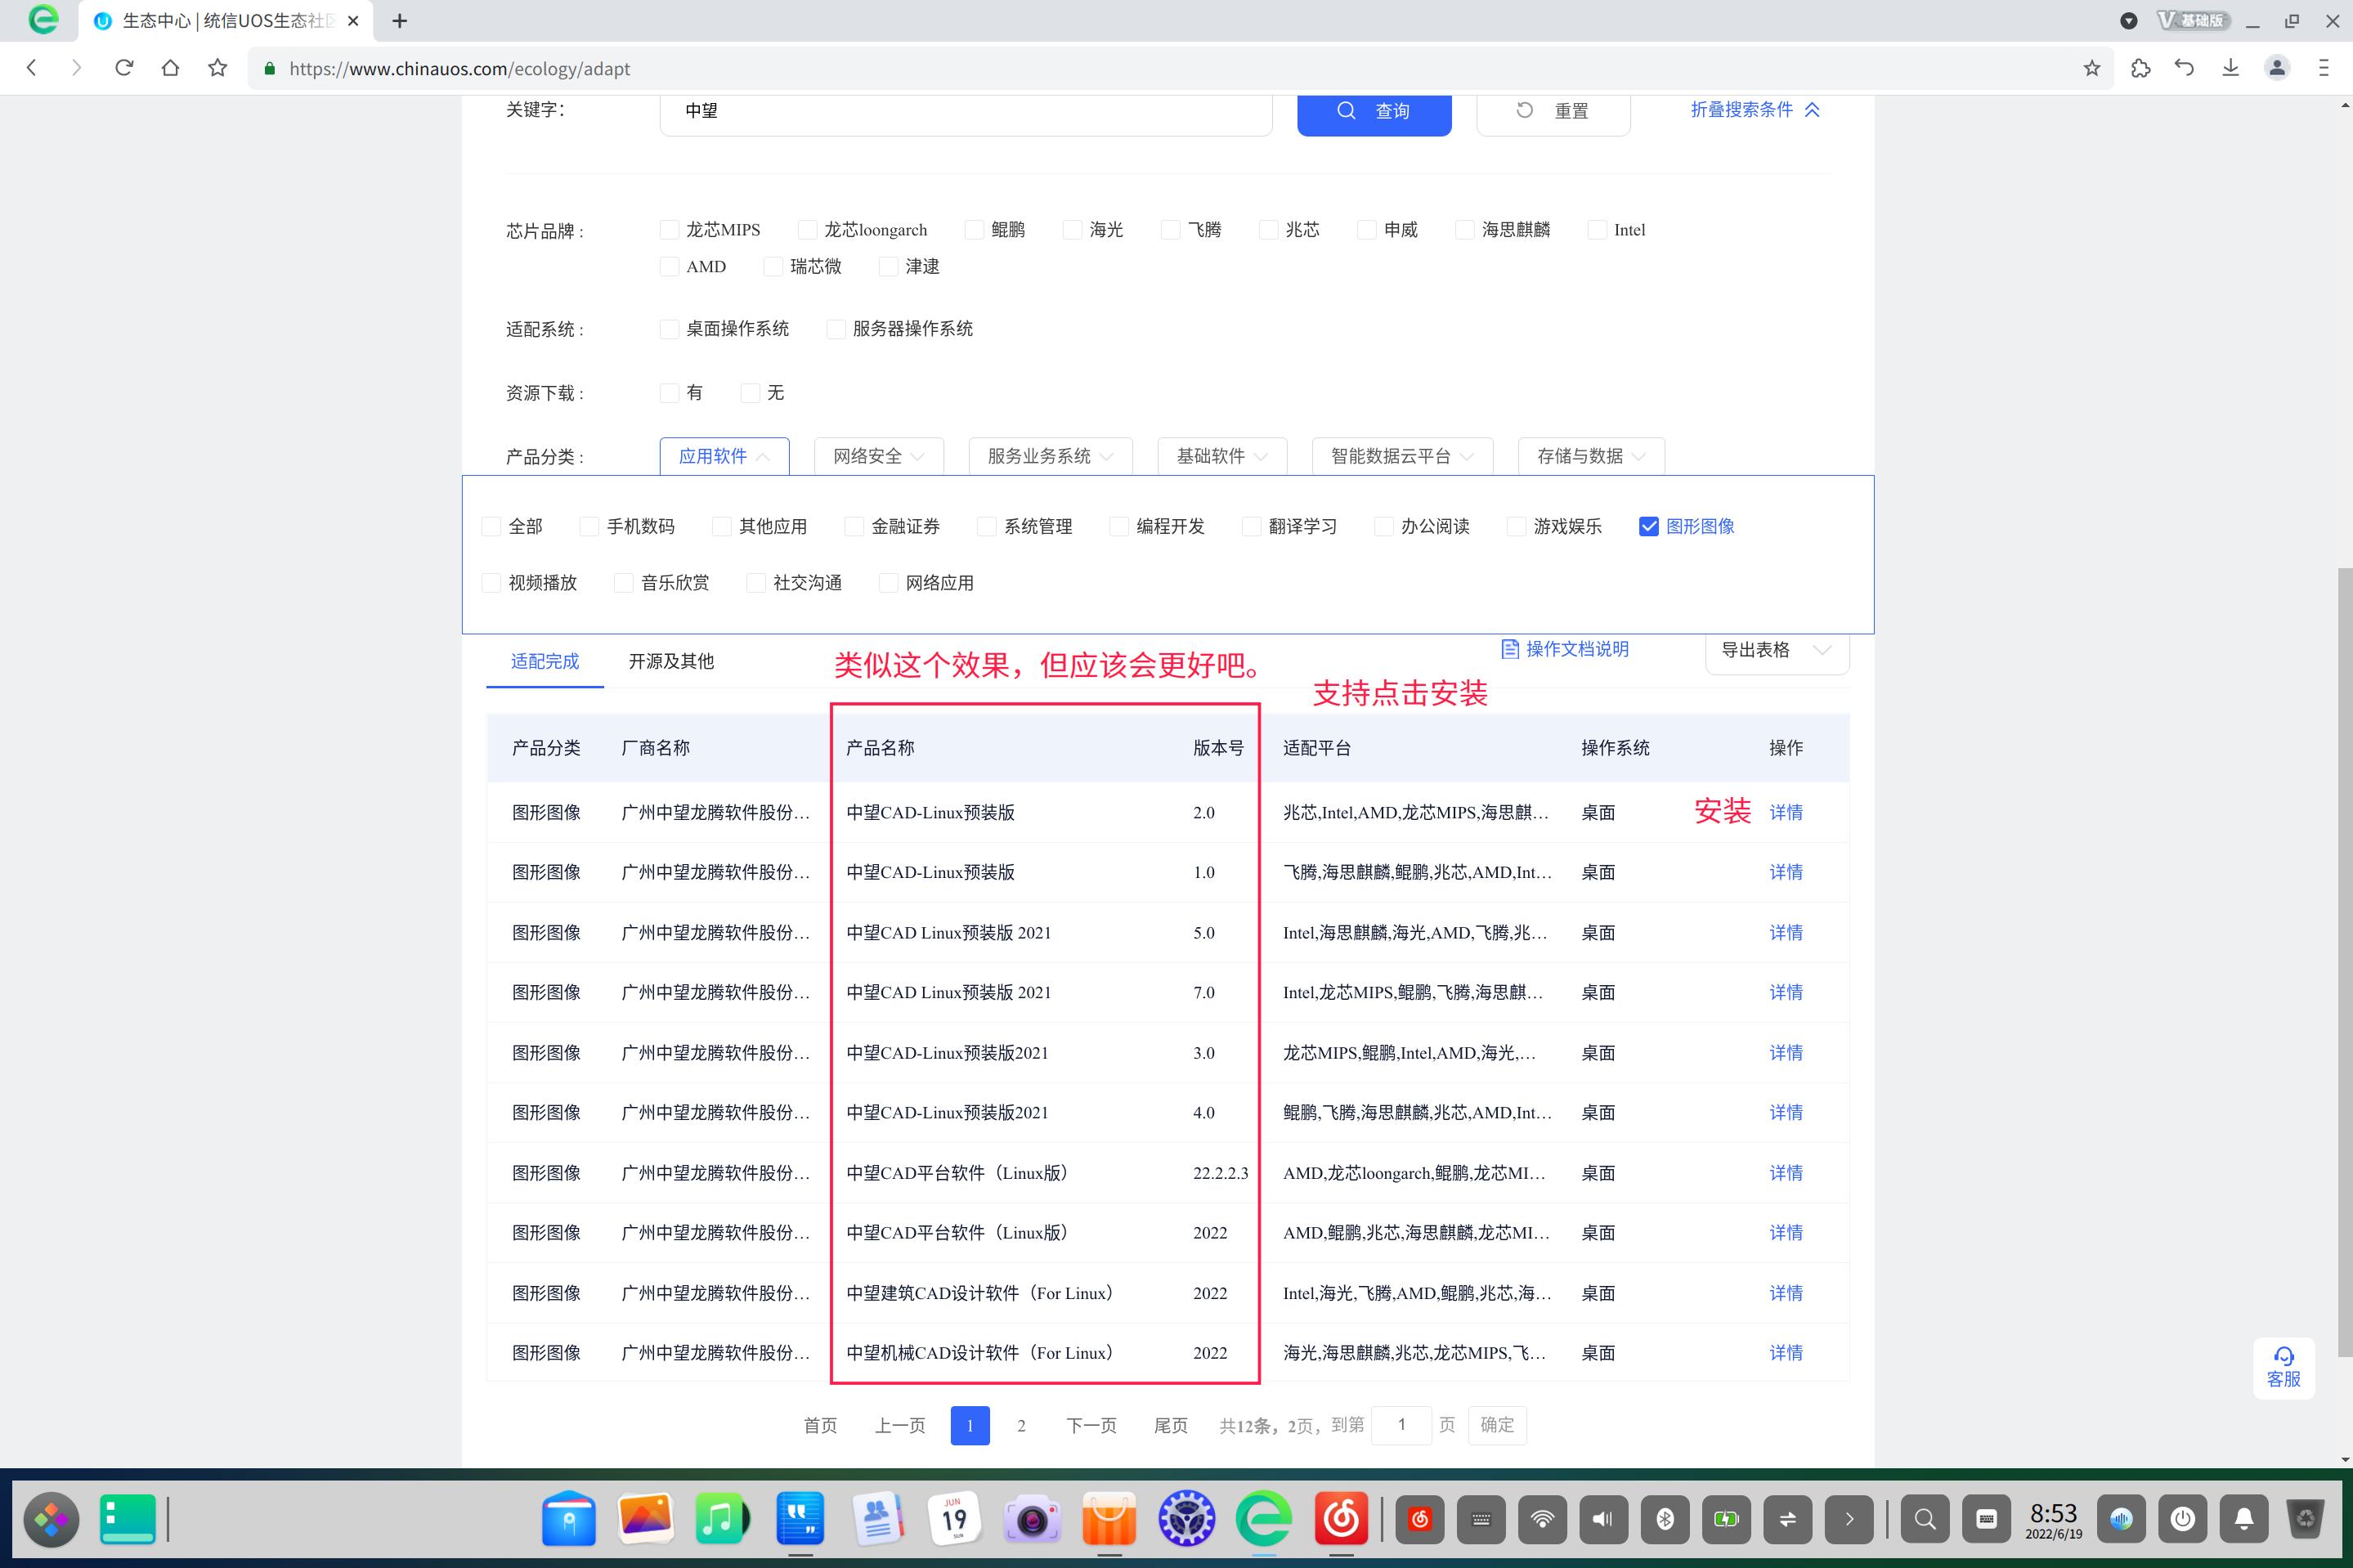Click the 关键字 keyword input field
Screen dimensions: 2353x1568
pyautogui.click(x=965, y=111)
